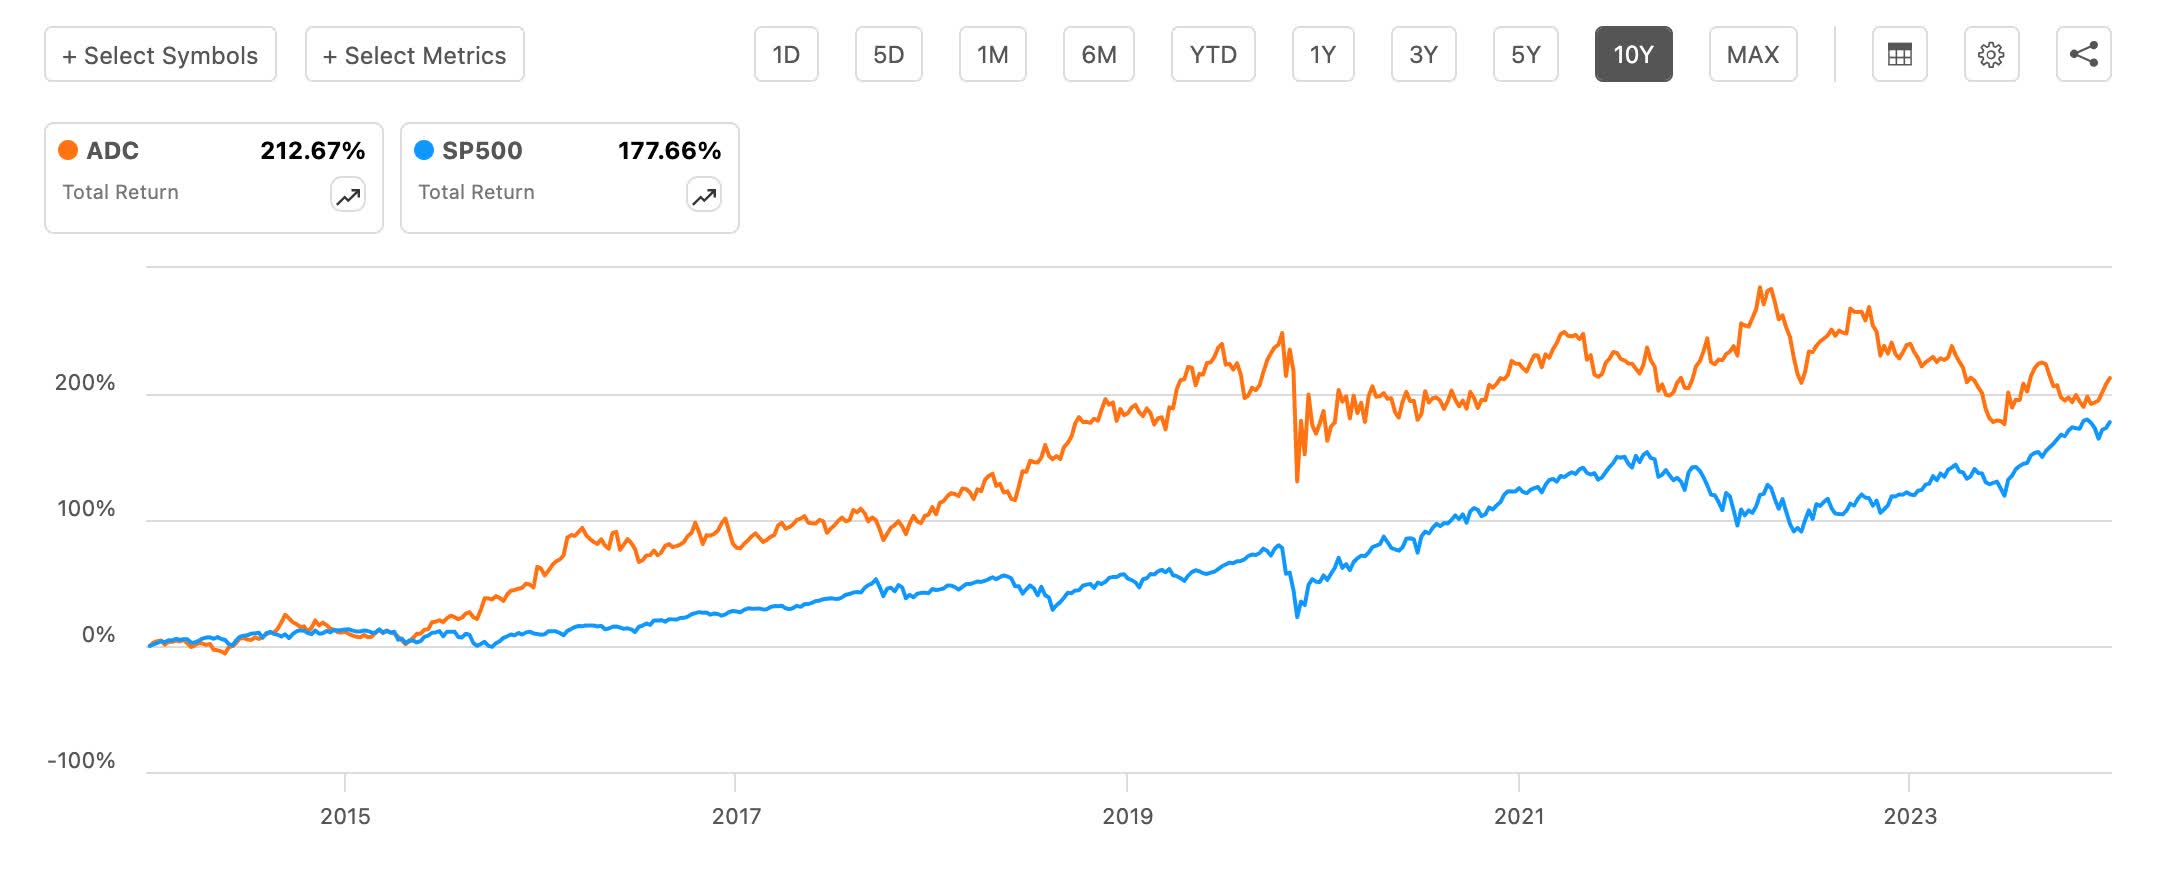Open the data table view icon
The height and width of the screenshot is (876, 2157).
coord(1898,55)
